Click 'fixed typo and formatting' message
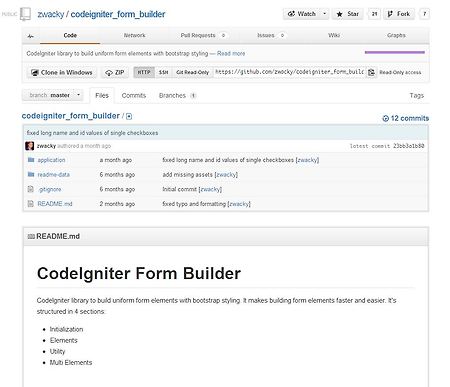The width and height of the screenshot is (450, 387). coord(194,204)
